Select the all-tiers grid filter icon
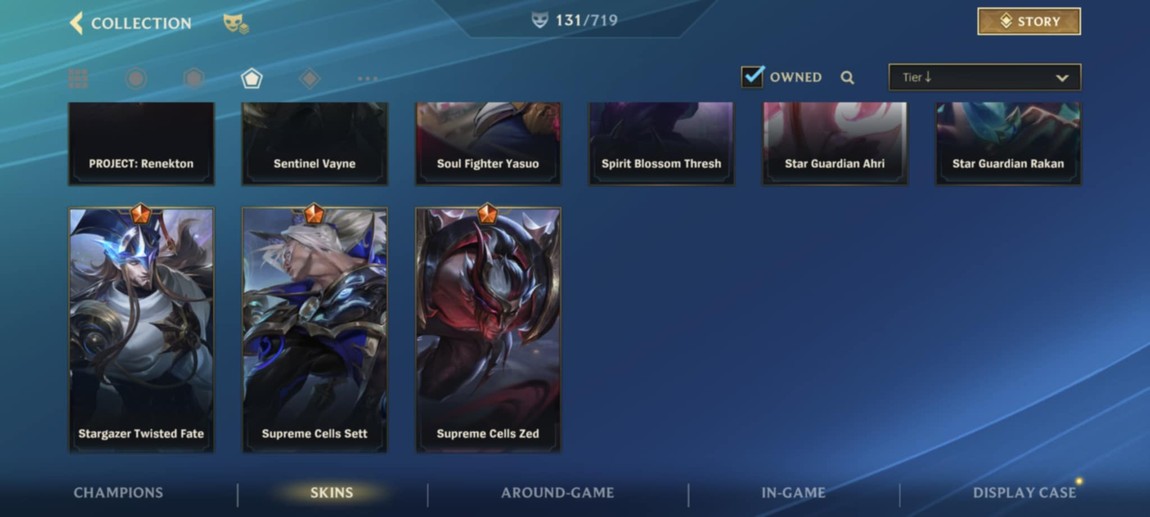This screenshot has width=1150, height=517. tap(78, 78)
